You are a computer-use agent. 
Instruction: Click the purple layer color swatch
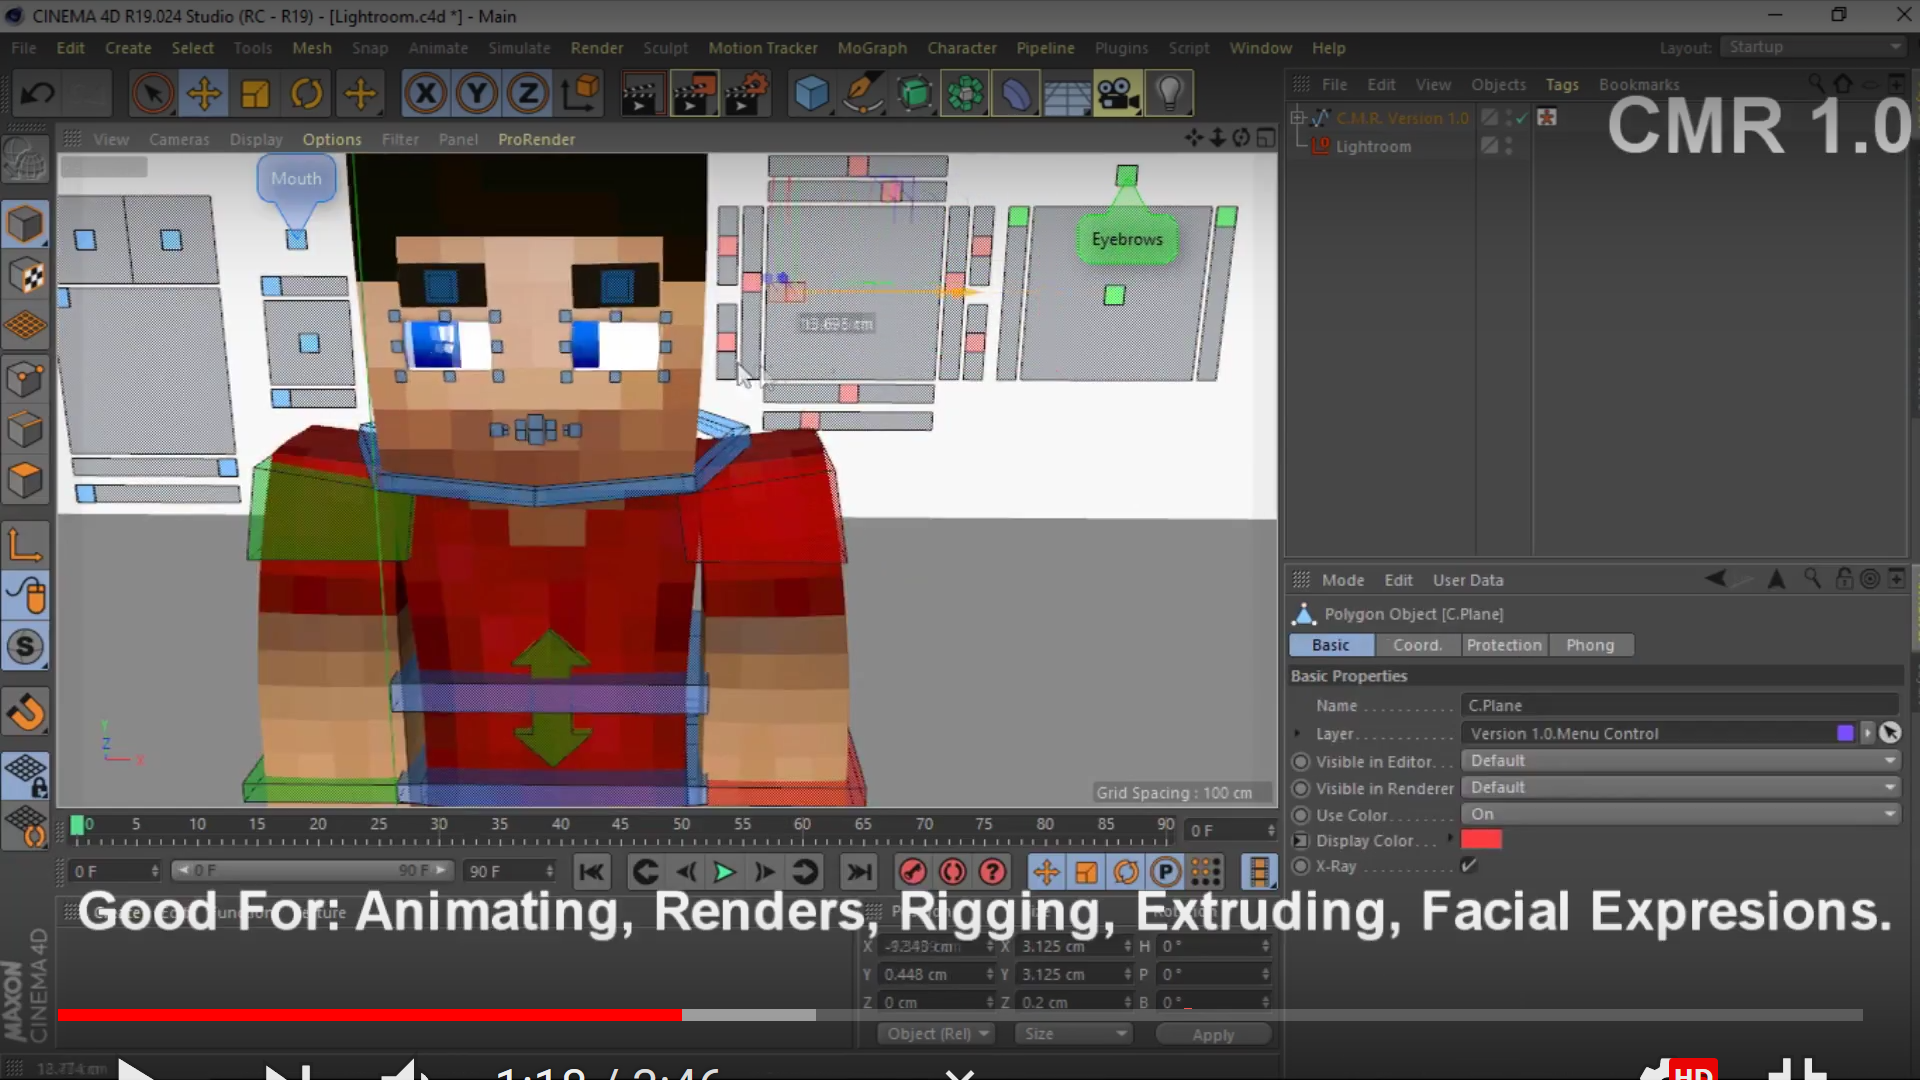pos(1845,733)
